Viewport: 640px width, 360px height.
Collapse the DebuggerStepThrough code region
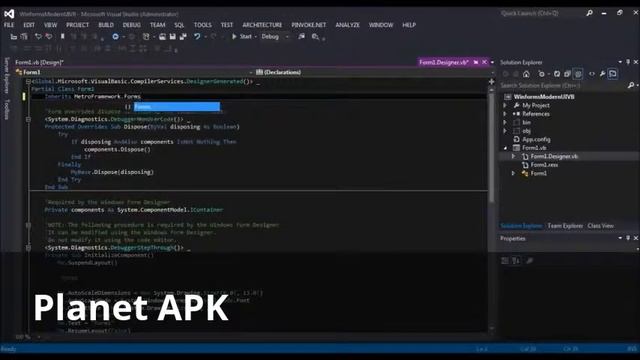coord(28,248)
